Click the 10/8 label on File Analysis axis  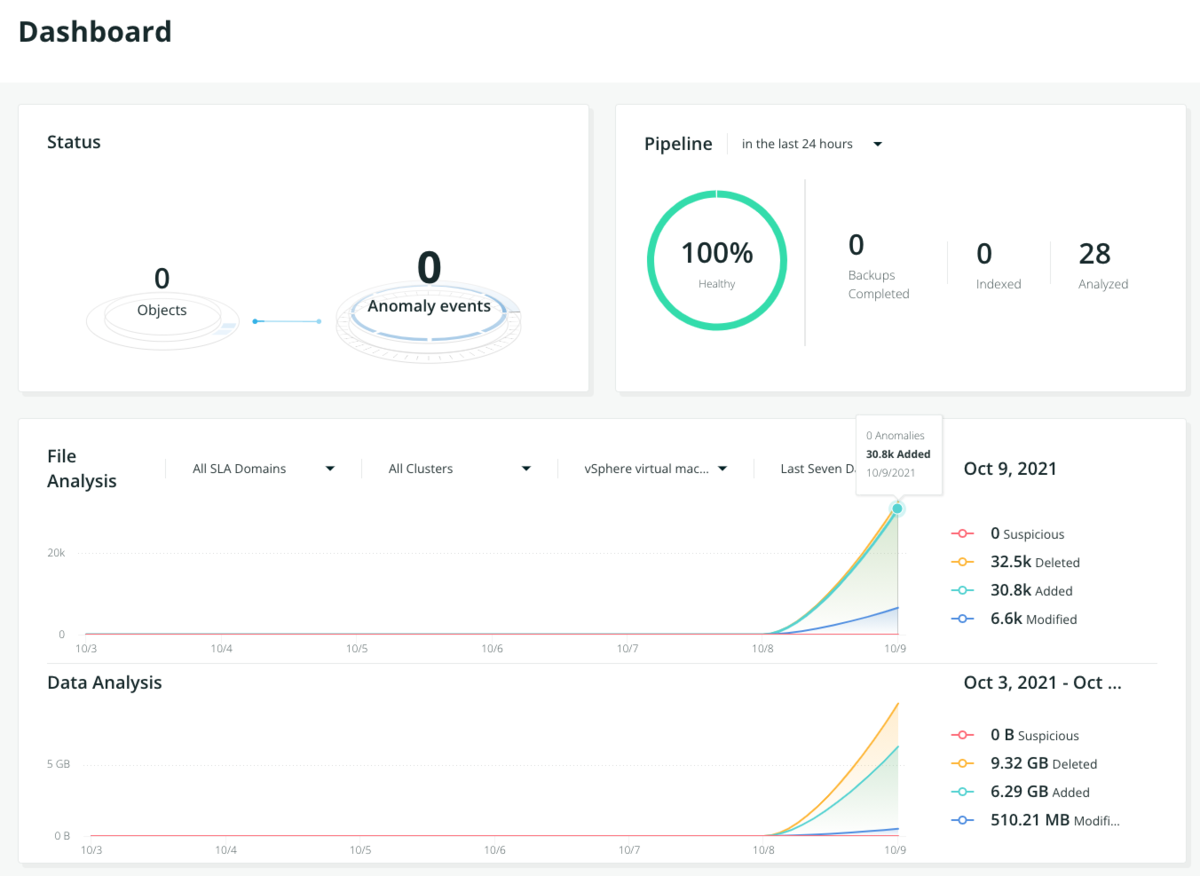(x=763, y=649)
